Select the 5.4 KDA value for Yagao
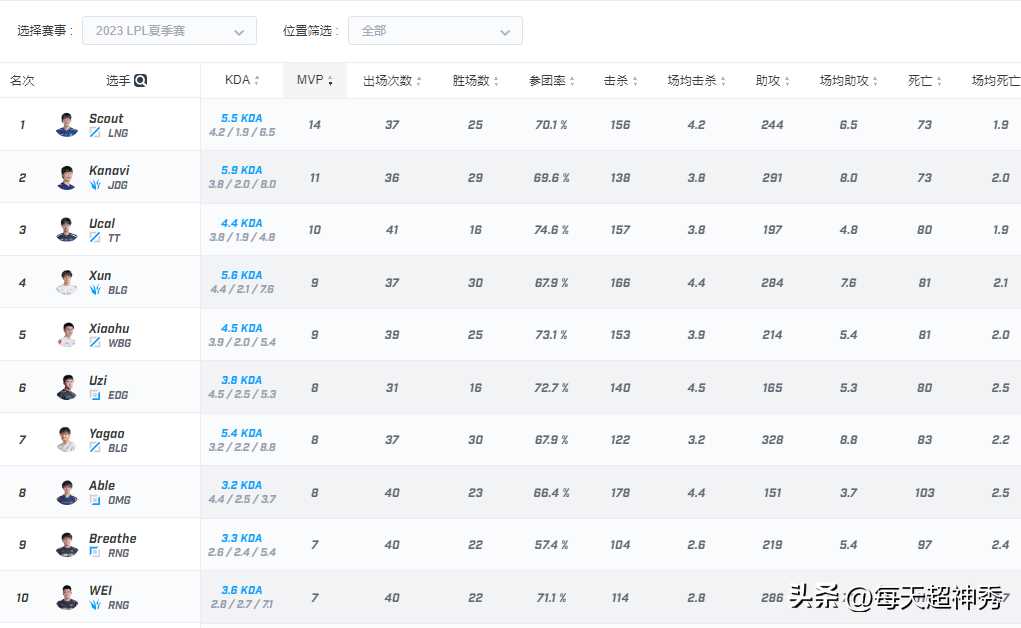Image resolution: width=1021 pixels, height=628 pixels. (x=242, y=433)
